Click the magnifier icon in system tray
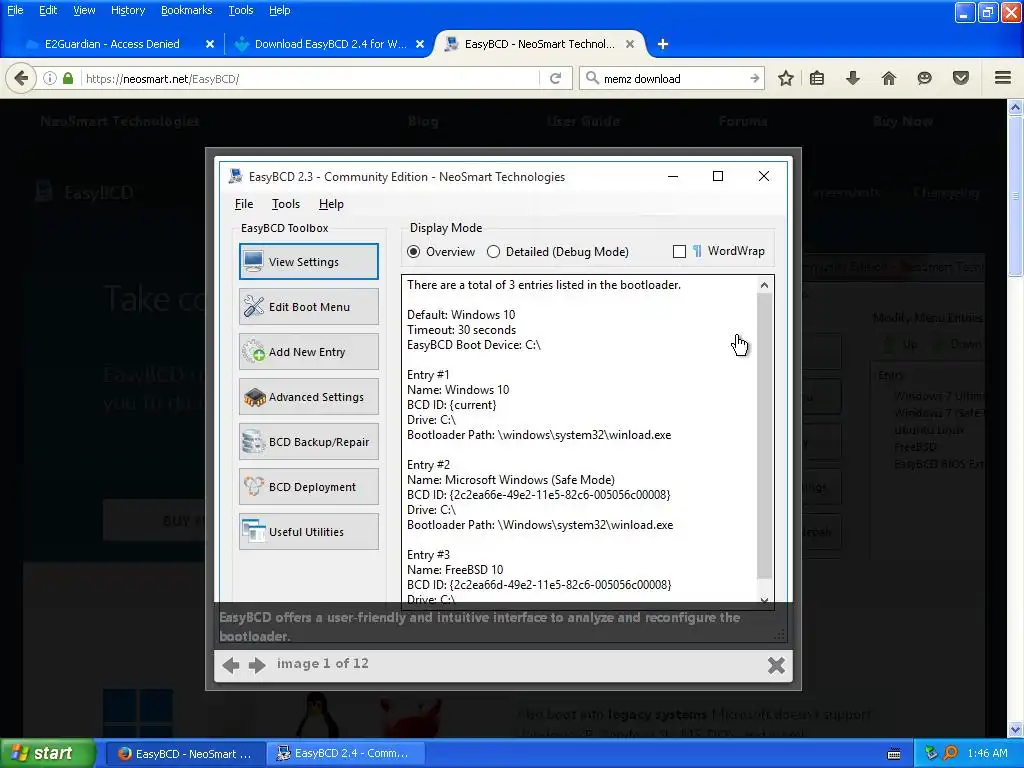This screenshot has width=1024, height=768. [x=950, y=753]
